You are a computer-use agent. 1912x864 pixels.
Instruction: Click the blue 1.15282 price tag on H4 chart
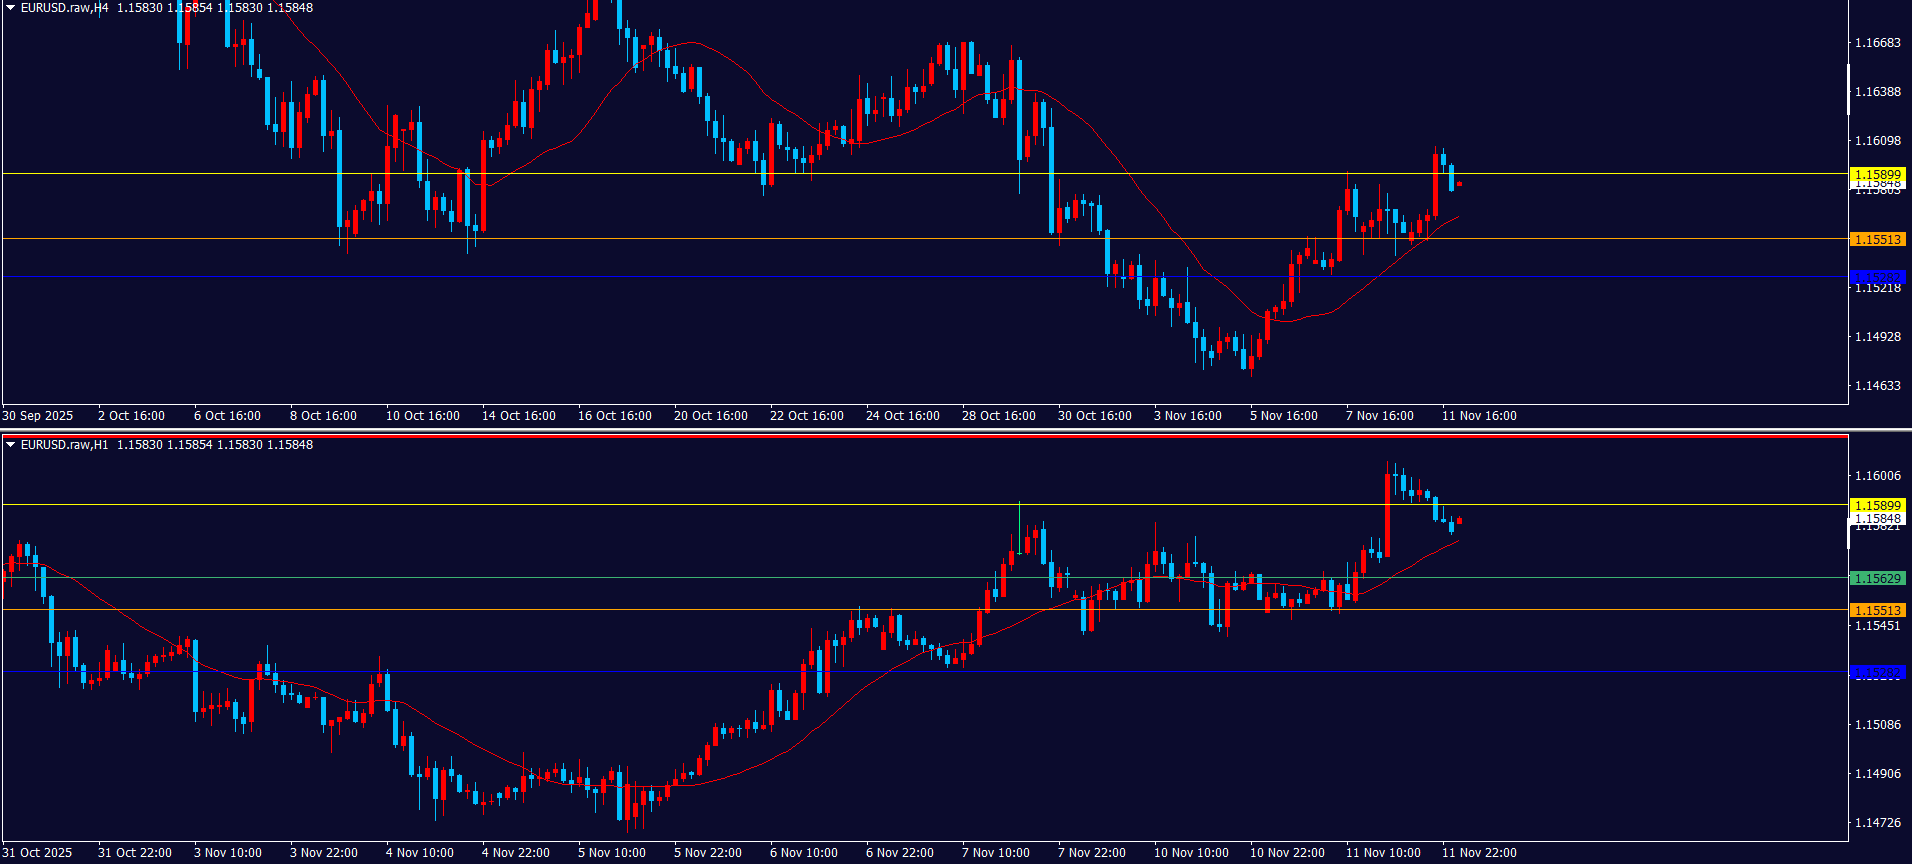[1877, 277]
